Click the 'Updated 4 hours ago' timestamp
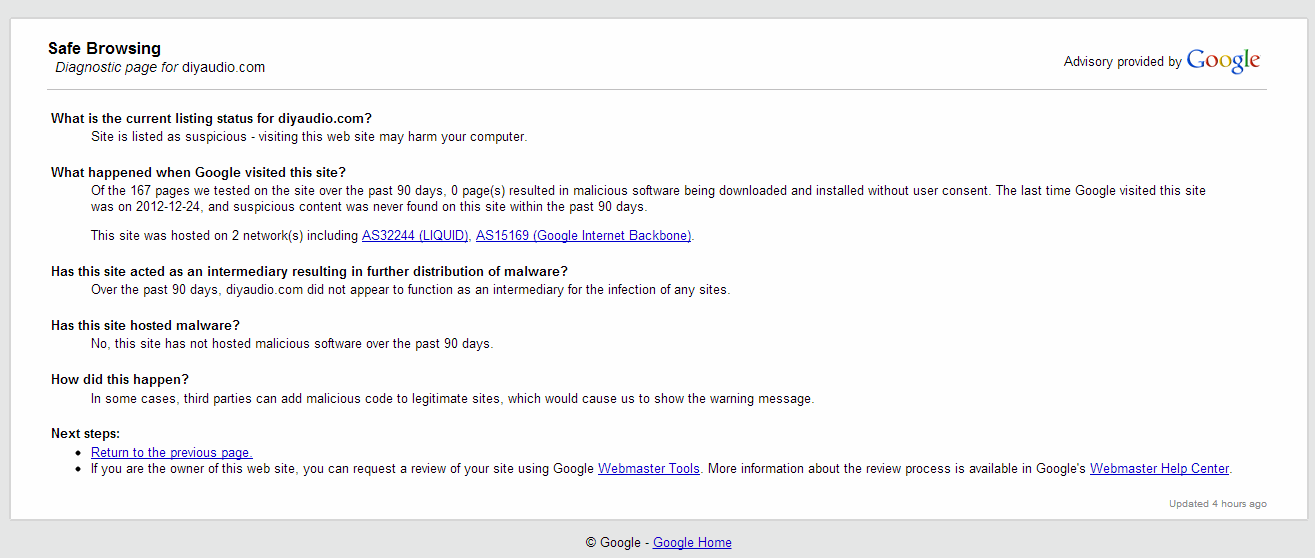Screen dimensions: 1315x558 click(1218, 504)
